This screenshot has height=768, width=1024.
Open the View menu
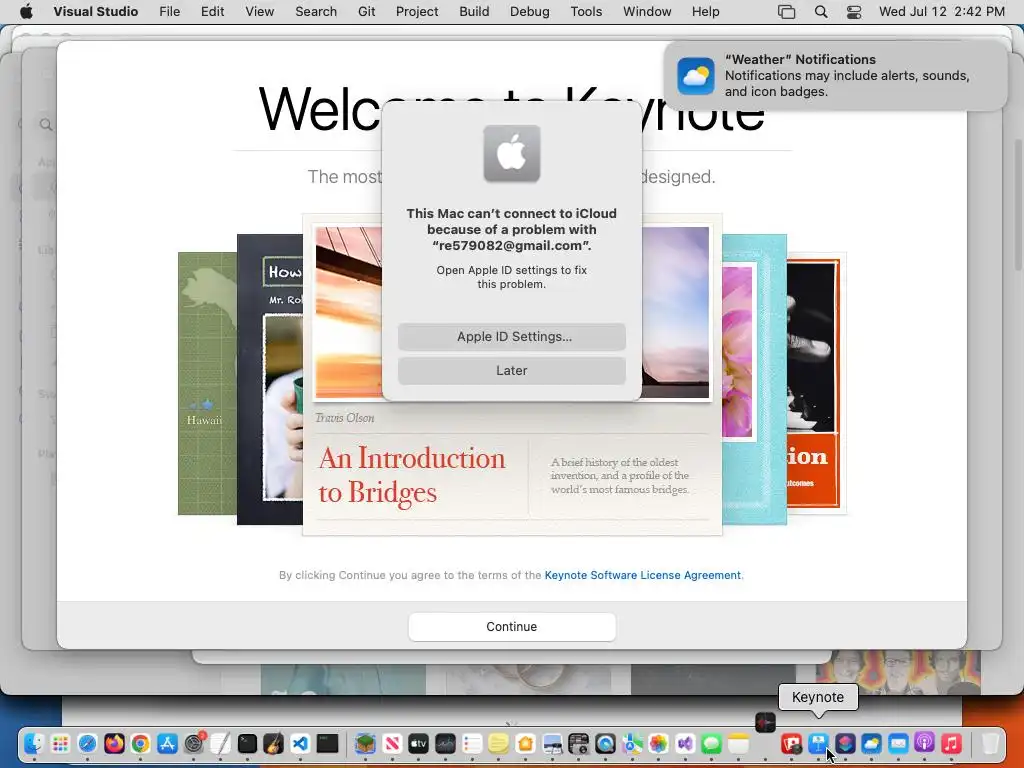click(x=259, y=12)
